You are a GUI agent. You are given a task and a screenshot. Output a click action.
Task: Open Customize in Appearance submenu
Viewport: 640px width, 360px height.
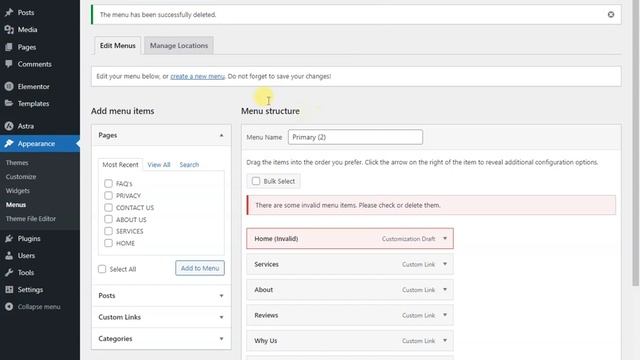pyautogui.click(x=21, y=176)
